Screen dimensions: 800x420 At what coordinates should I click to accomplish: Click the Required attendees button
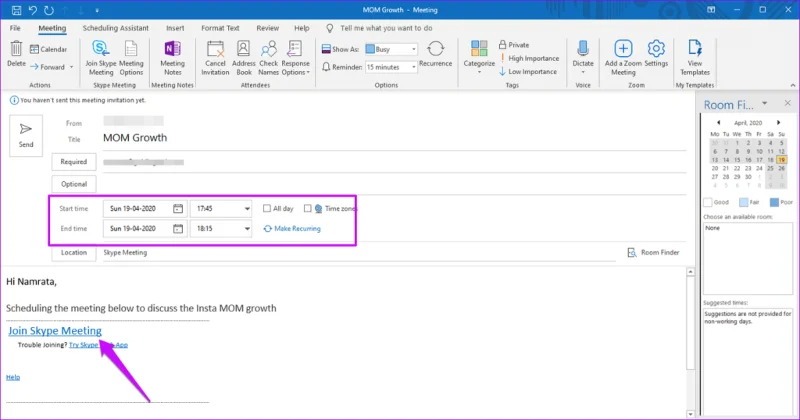click(x=74, y=162)
